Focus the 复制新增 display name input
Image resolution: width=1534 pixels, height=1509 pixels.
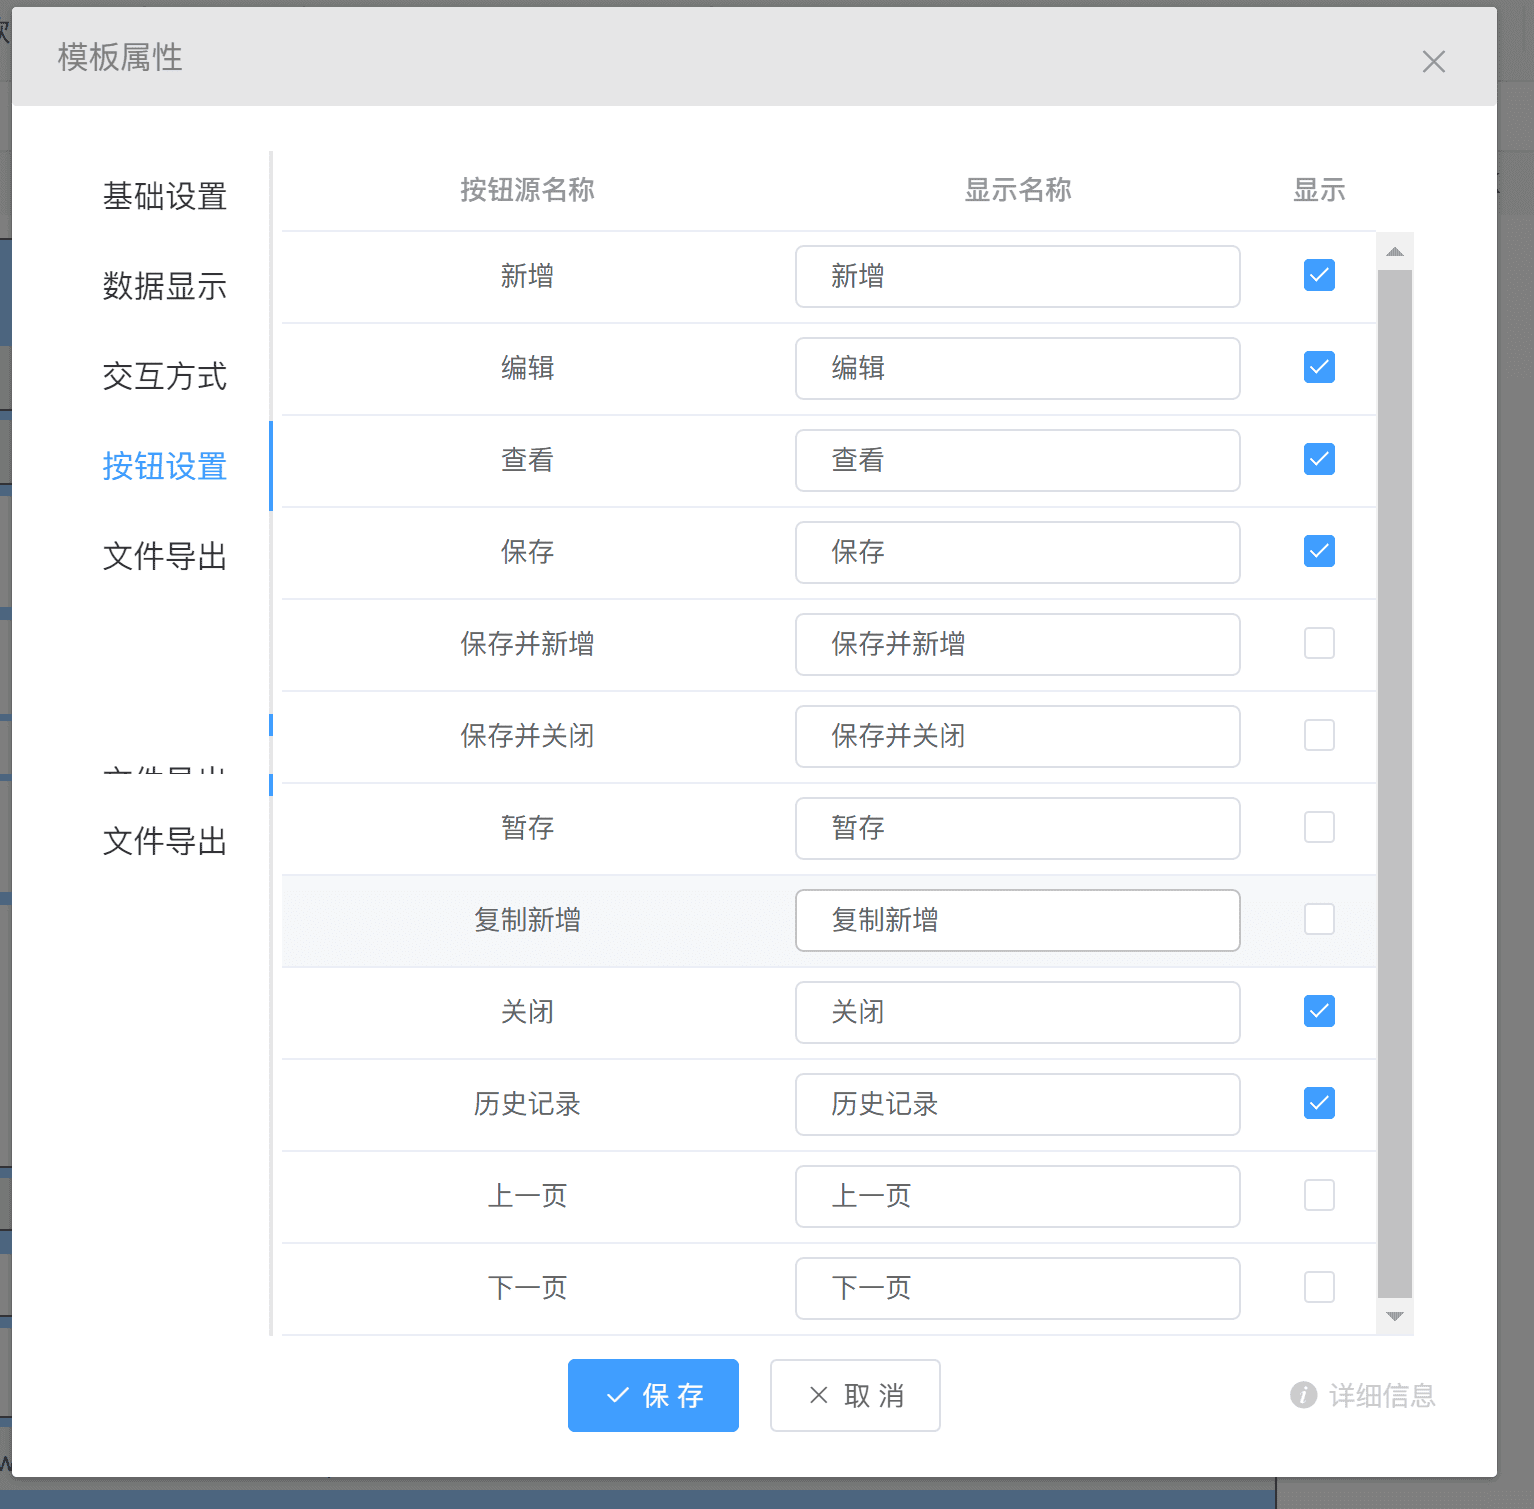tap(1017, 920)
